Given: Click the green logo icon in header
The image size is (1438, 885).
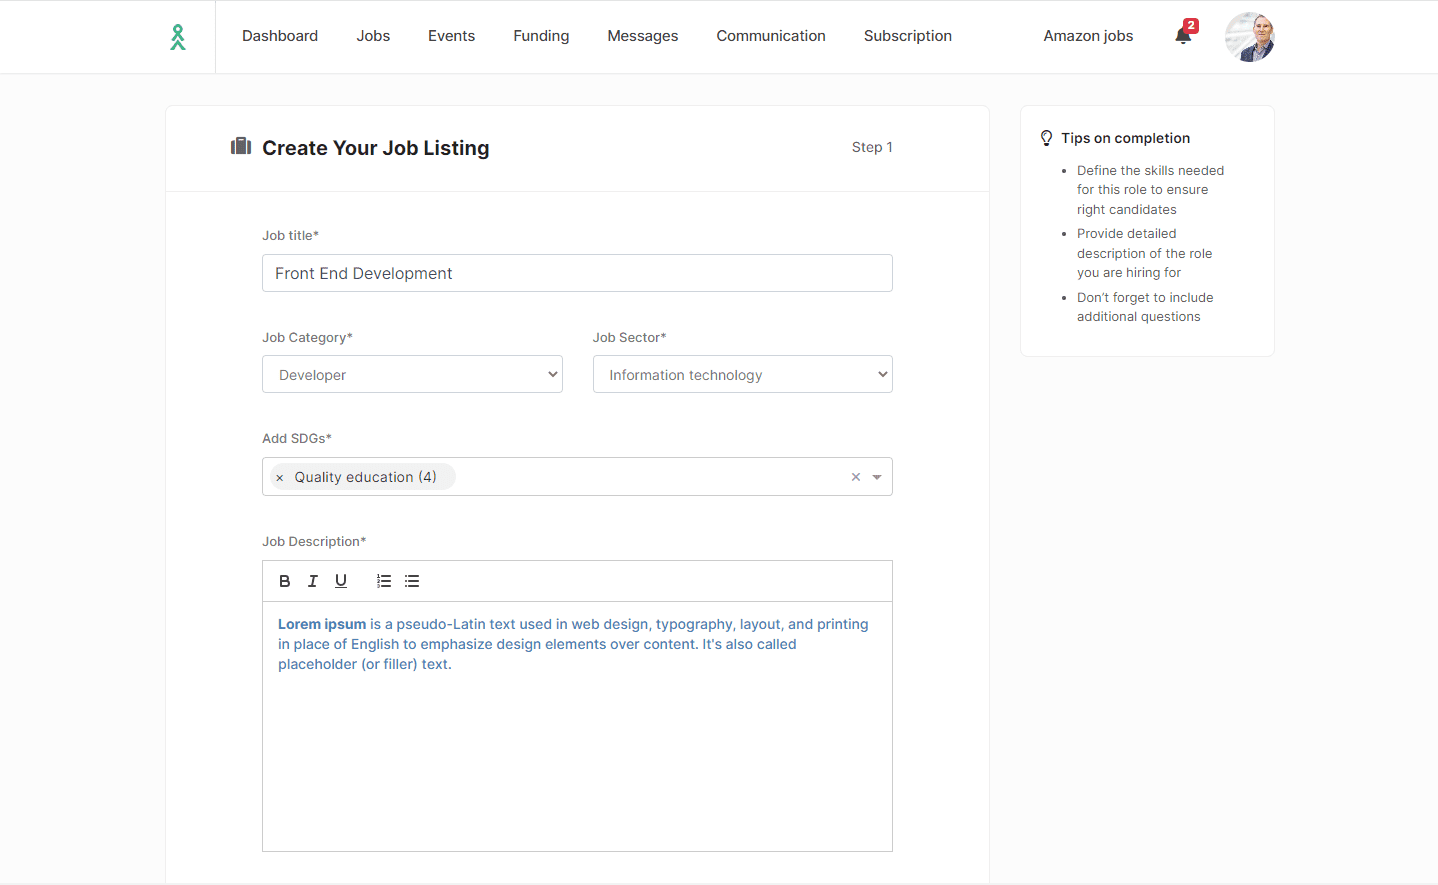Looking at the screenshot, I should pos(178,37).
